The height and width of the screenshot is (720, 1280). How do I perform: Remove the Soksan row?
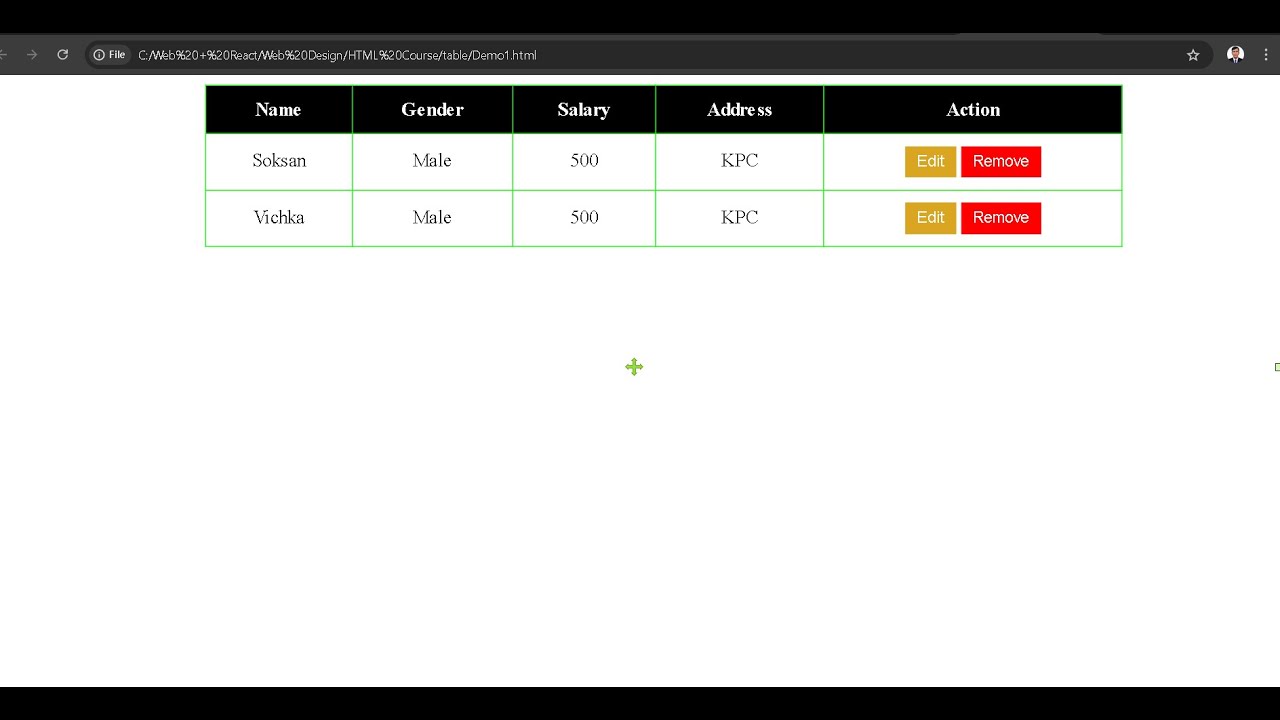coord(1000,161)
